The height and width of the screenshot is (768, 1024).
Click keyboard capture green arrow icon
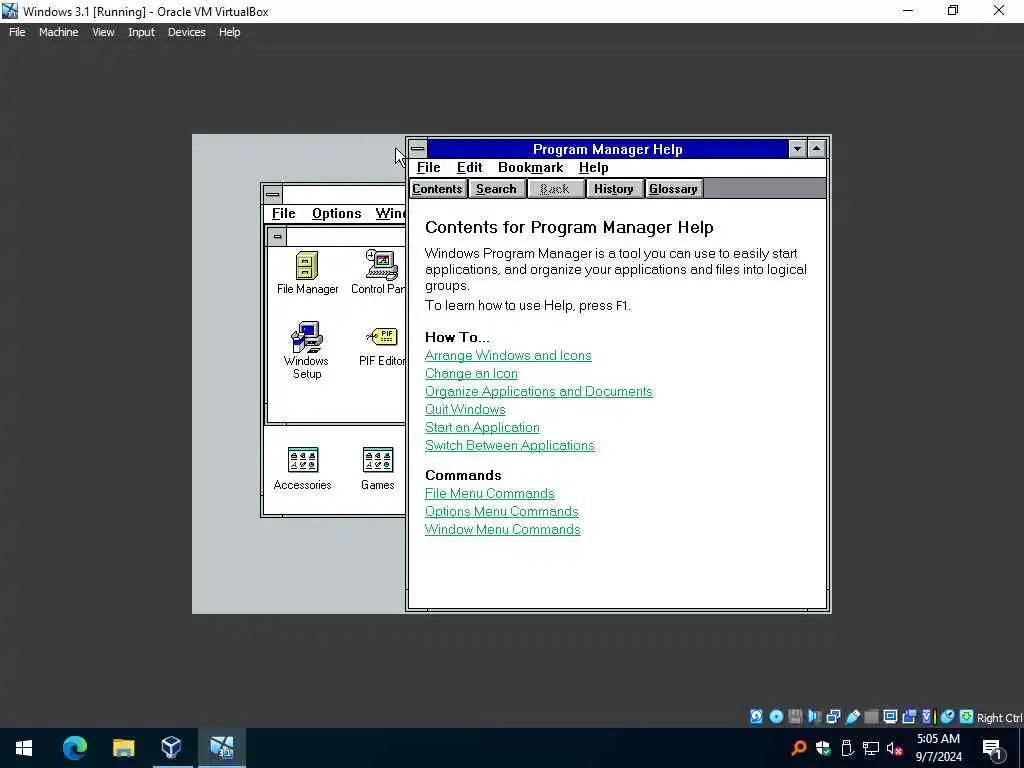coord(967,717)
